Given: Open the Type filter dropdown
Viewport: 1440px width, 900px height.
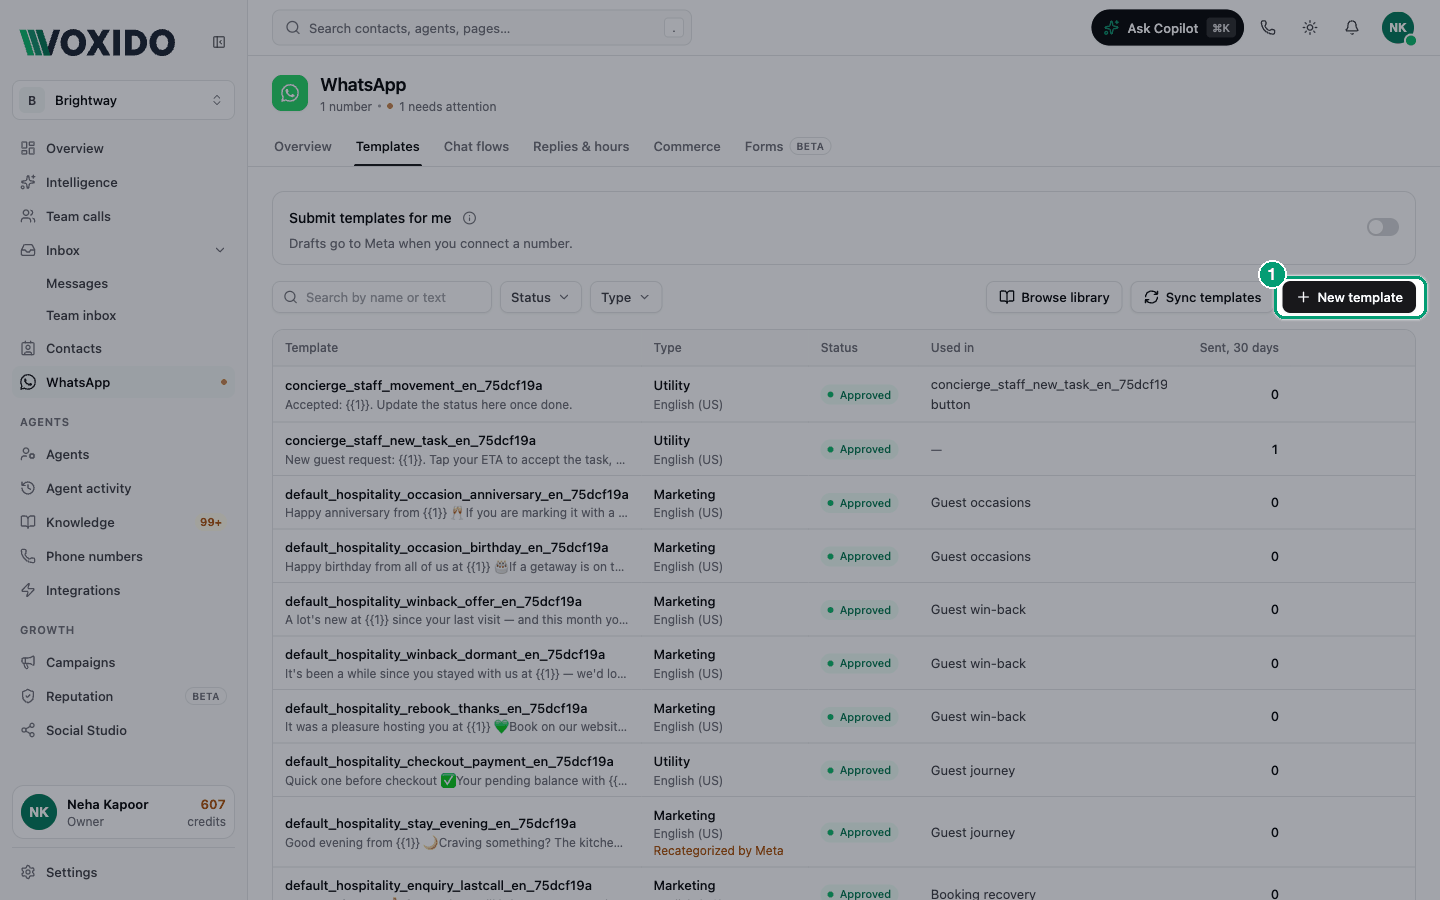Looking at the screenshot, I should 626,297.
